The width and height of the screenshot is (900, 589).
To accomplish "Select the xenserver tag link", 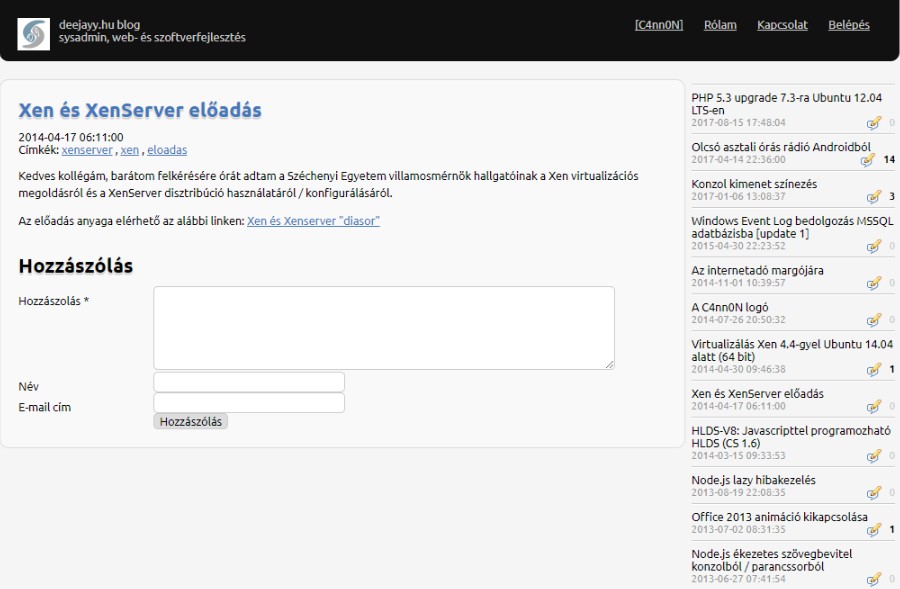I will [x=87, y=150].
